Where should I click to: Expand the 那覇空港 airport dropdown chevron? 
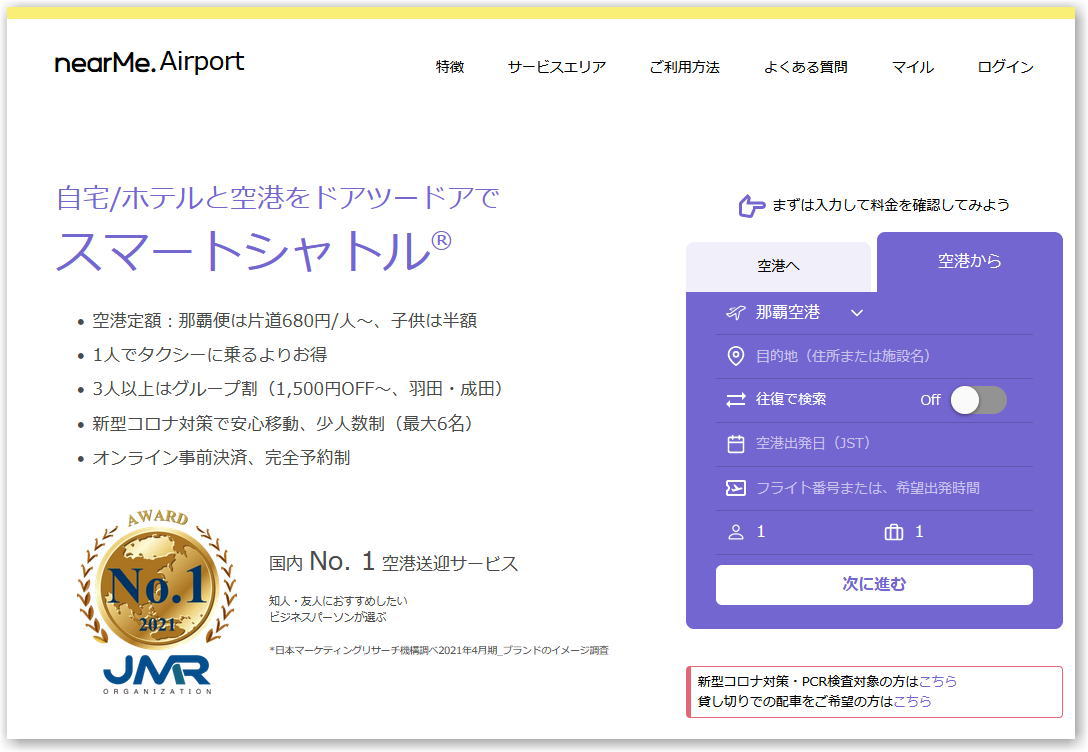point(857,313)
